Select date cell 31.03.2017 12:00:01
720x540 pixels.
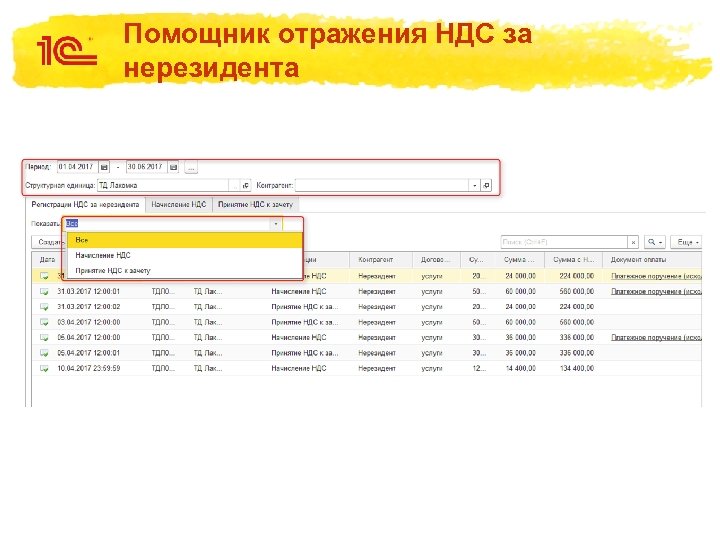coord(89,292)
